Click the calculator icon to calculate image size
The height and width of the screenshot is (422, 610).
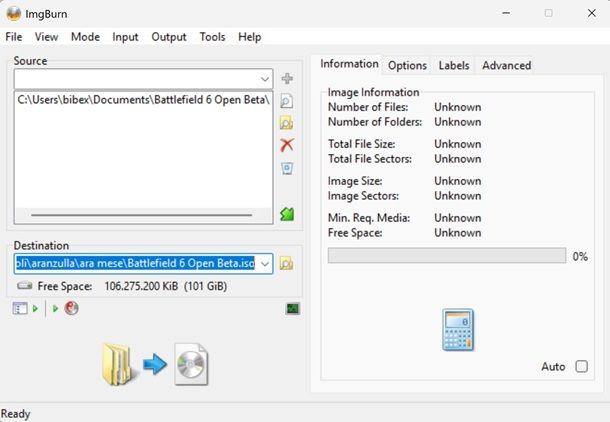458,329
